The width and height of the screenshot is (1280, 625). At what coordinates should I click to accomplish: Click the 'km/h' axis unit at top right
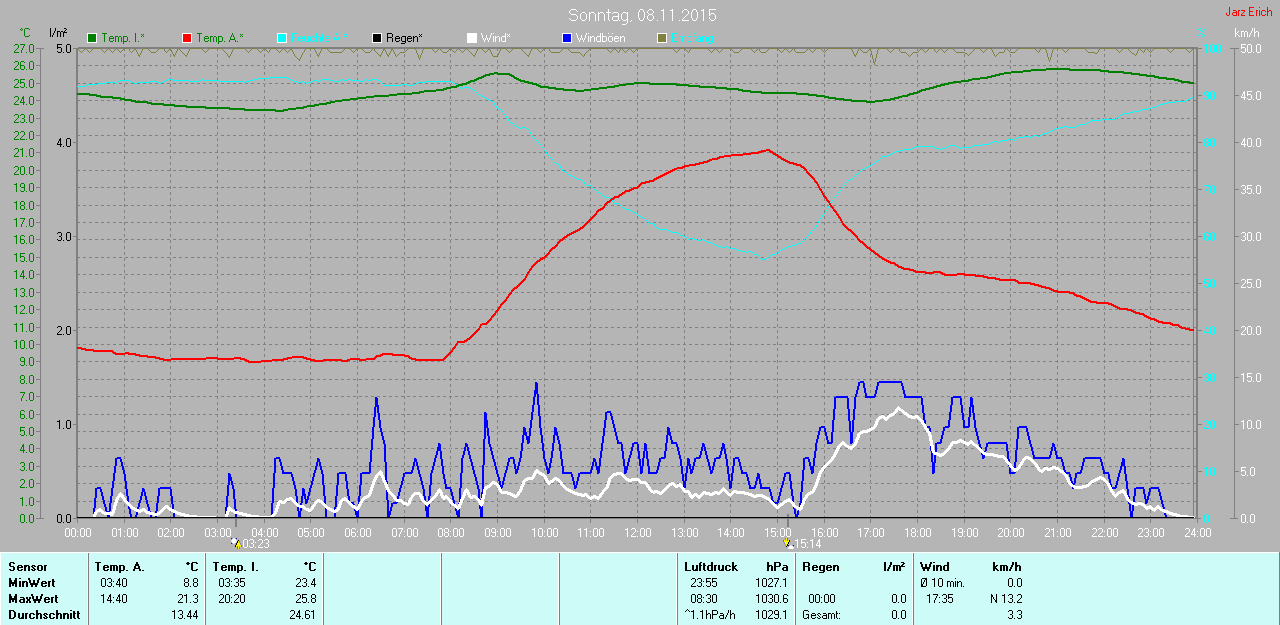pyautogui.click(x=1247, y=33)
